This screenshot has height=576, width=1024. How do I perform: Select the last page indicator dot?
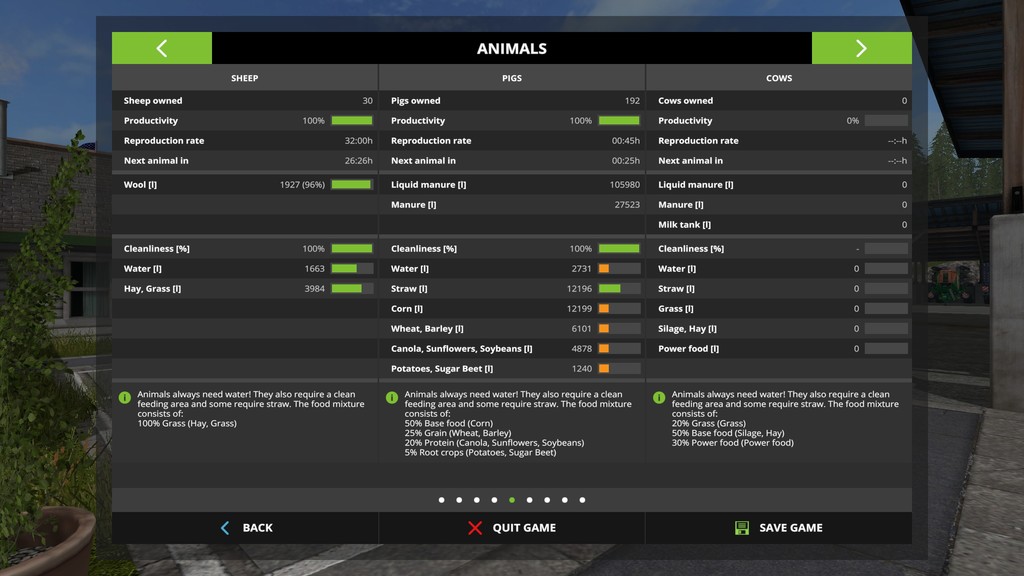pos(582,500)
